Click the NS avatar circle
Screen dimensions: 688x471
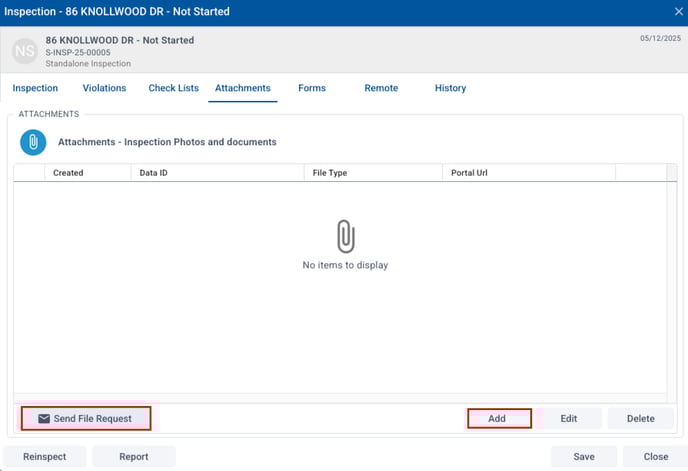pyautogui.click(x=25, y=51)
